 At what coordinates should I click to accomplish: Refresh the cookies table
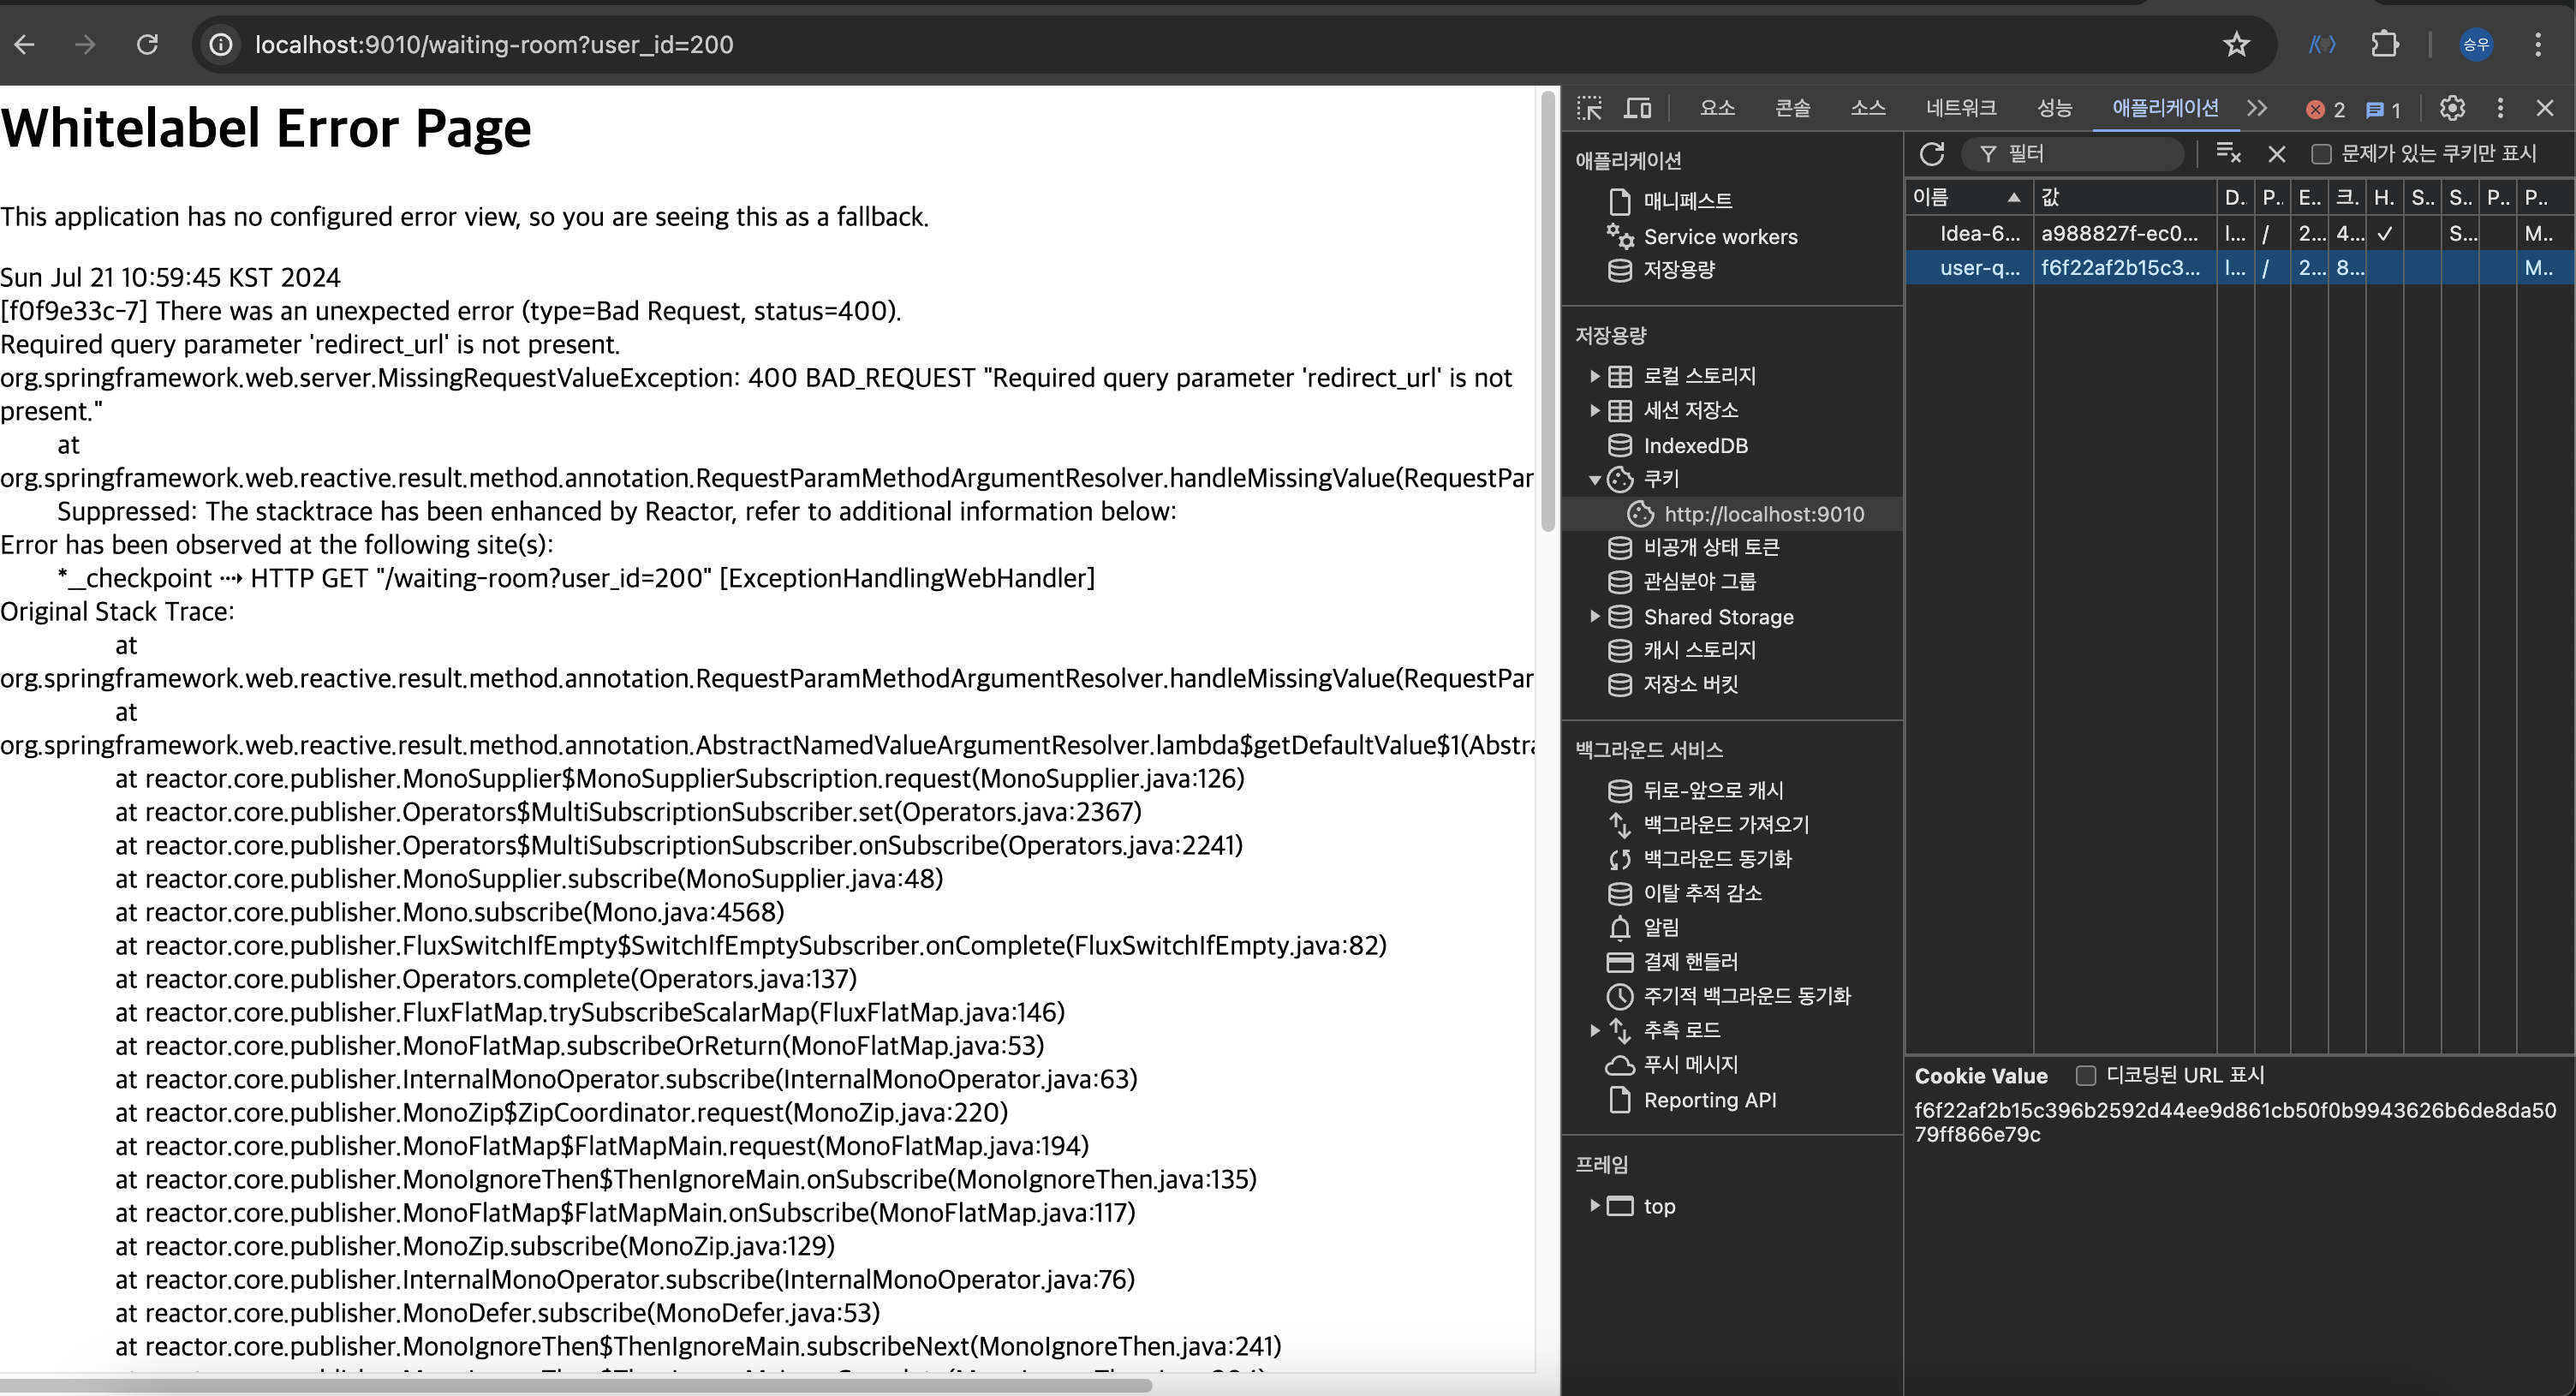pos(1932,154)
